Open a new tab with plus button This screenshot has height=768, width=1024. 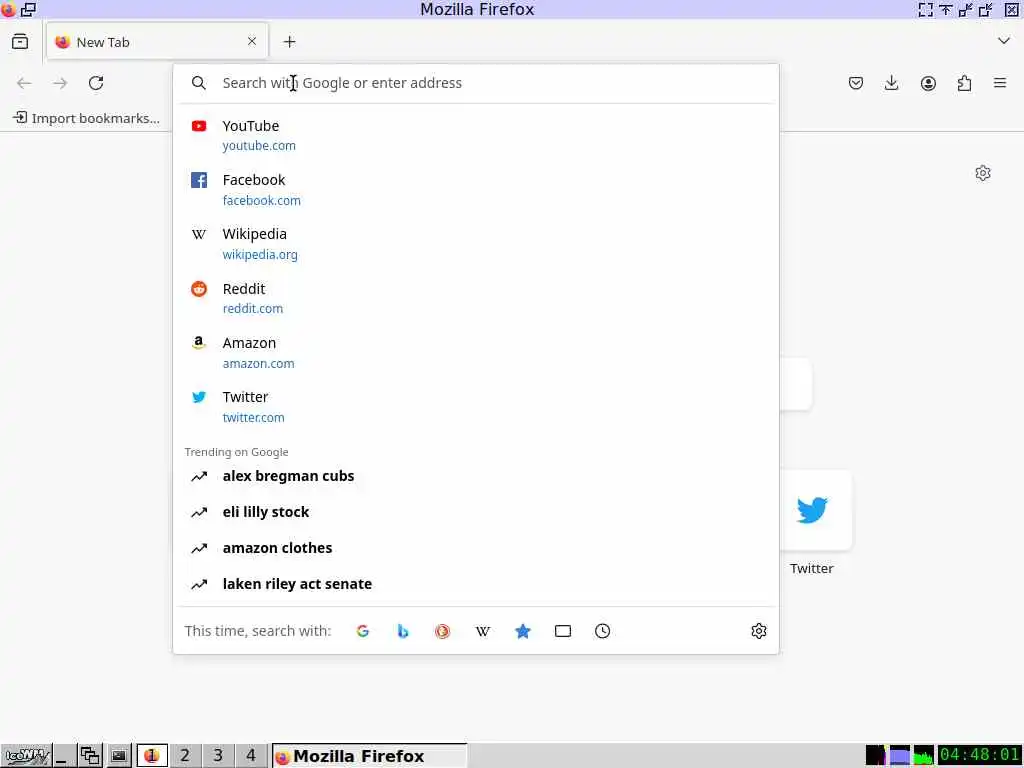pos(289,42)
